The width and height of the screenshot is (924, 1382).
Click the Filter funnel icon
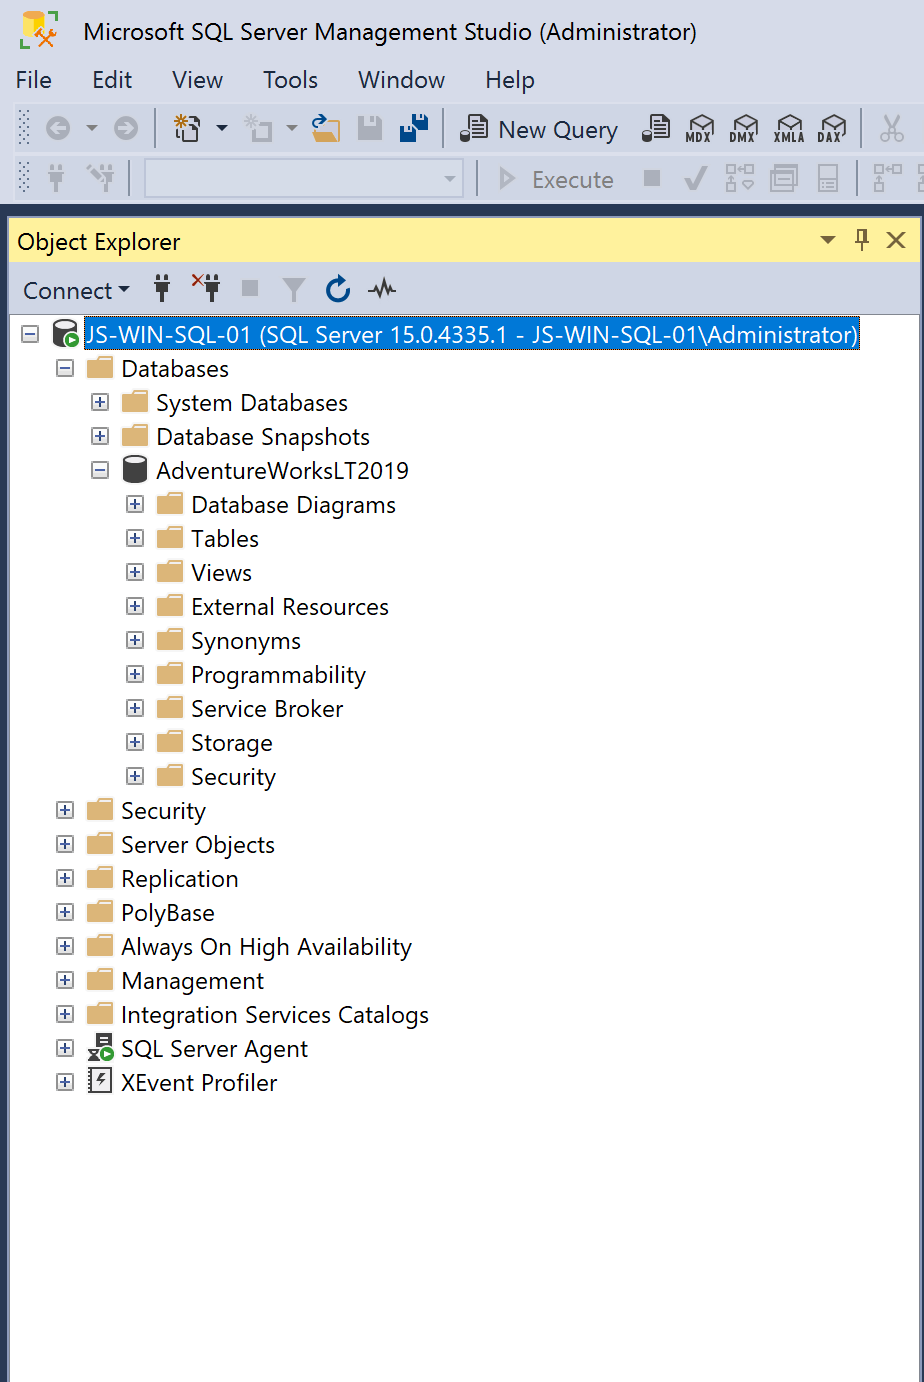294,290
